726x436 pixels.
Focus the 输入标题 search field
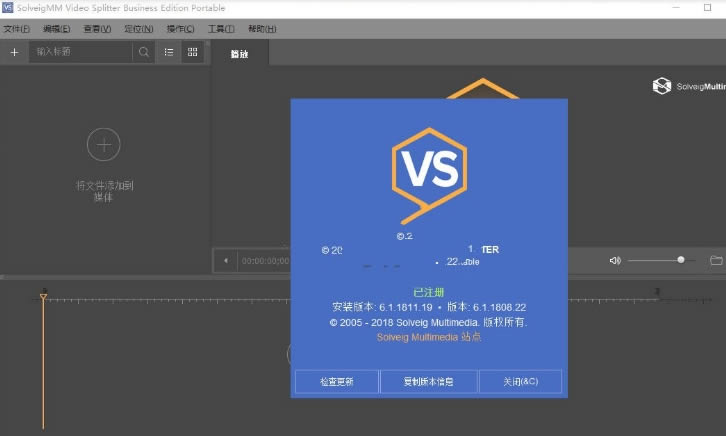coord(81,51)
